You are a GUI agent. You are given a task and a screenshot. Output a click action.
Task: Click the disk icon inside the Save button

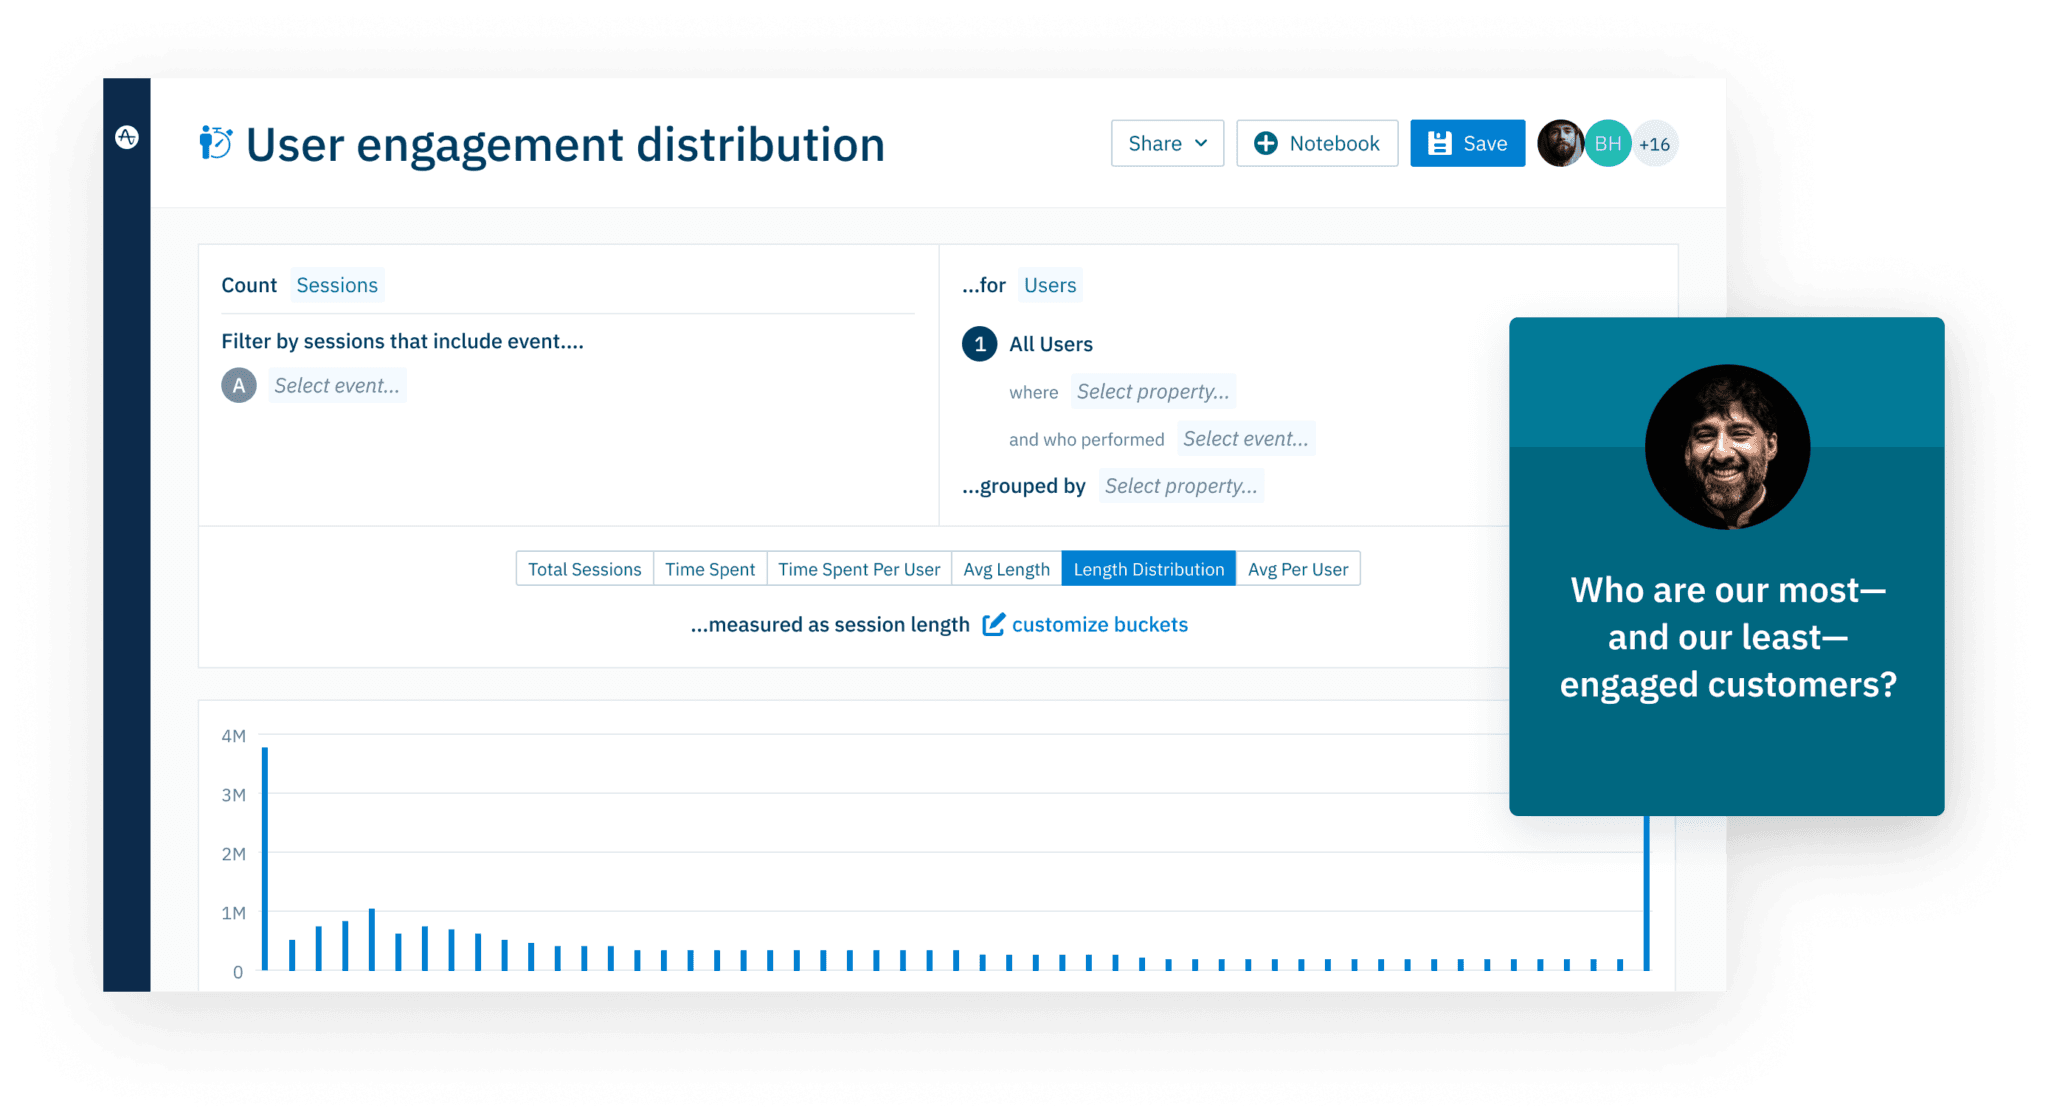1438,143
